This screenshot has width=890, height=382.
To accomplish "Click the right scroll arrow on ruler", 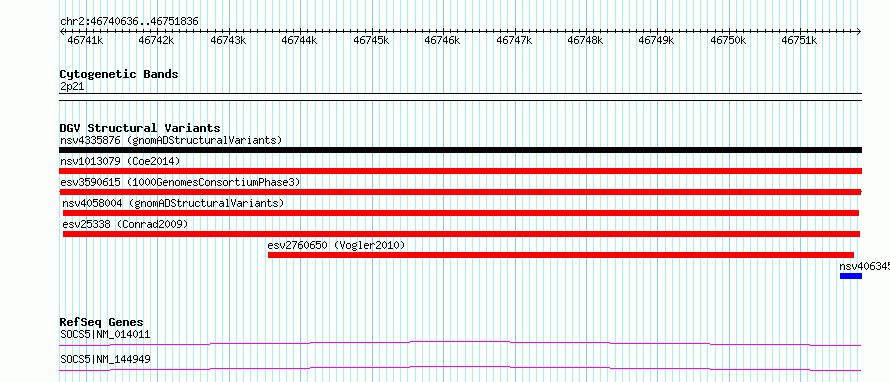I will pos(859,32).
